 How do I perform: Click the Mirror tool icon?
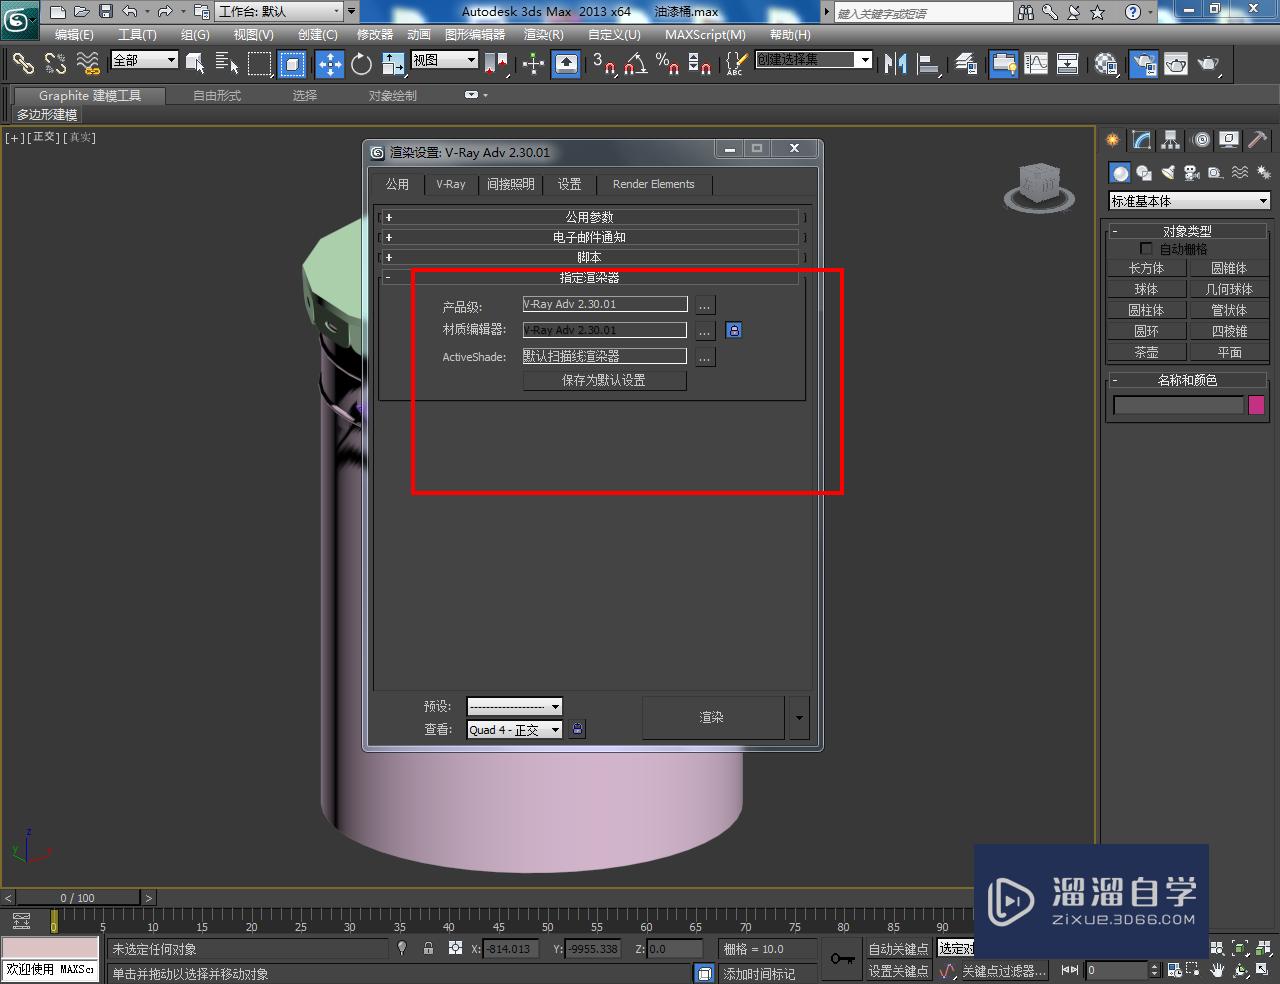896,64
